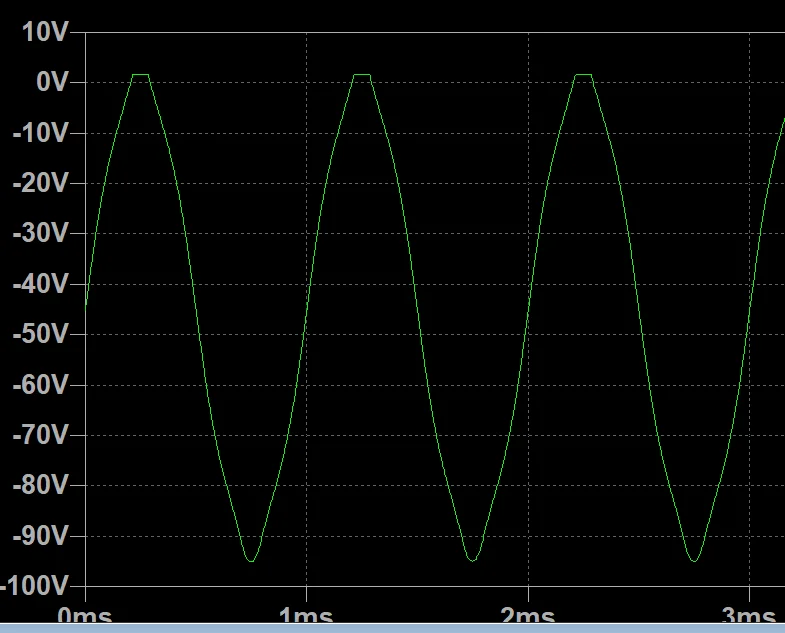Click the waveform's clipped peak after 1ms
The image size is (785, 633).
tap(362, 75)
